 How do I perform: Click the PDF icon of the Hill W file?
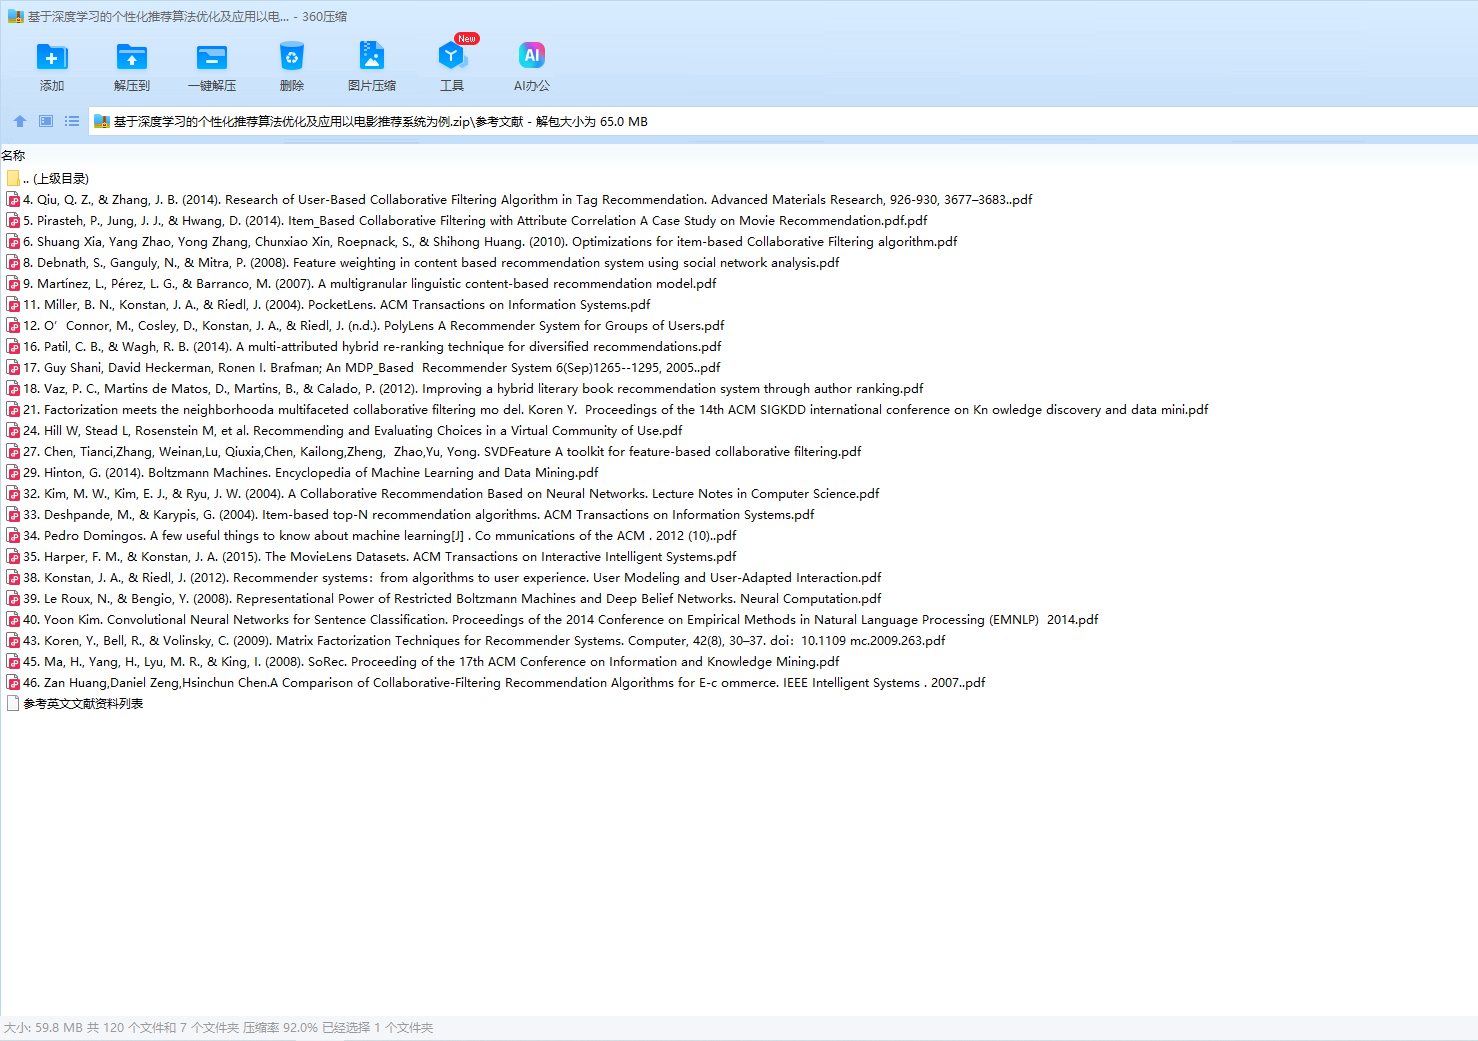pyautogui.click(x=13, y=431)
